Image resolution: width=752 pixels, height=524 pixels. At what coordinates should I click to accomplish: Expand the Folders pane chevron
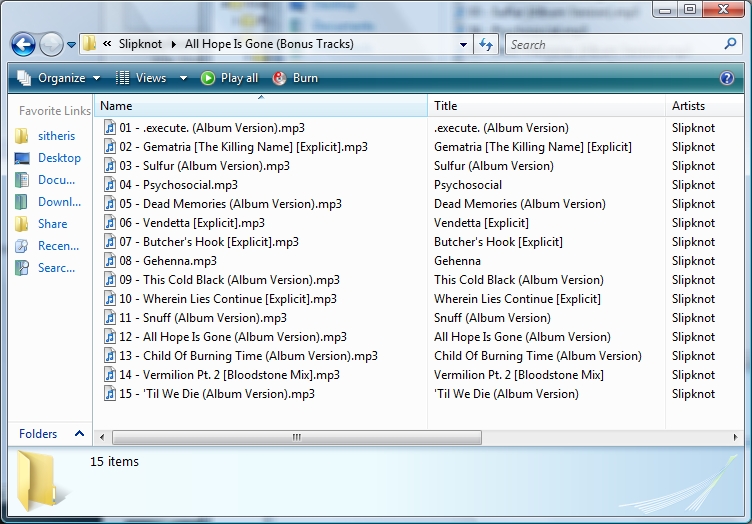(x=79, y=433)
